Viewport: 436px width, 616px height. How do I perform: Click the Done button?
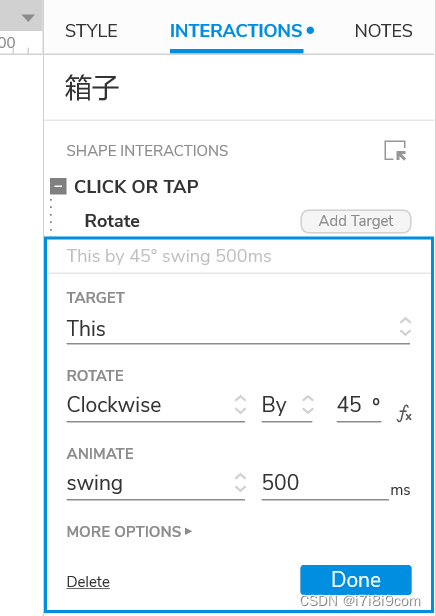[356, 580]
